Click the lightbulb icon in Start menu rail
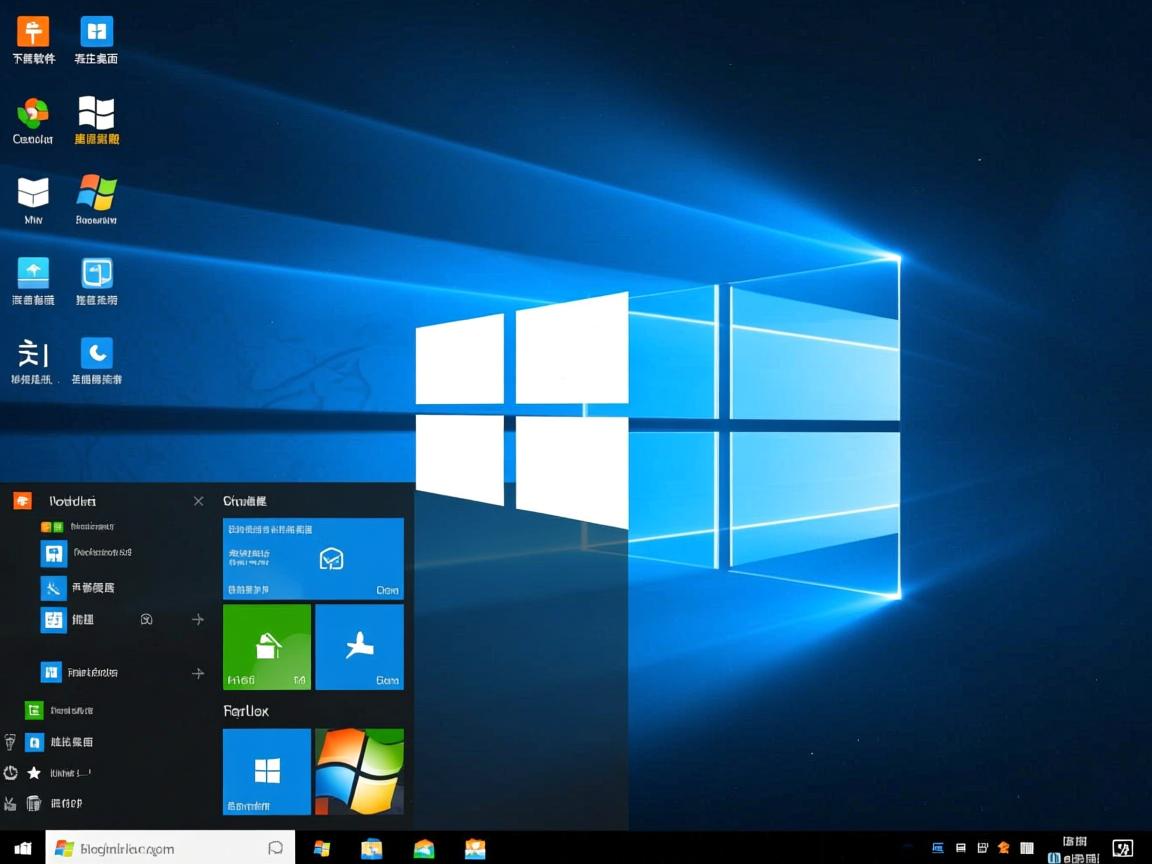This screenshot has height=864, width=1152. 11,742
